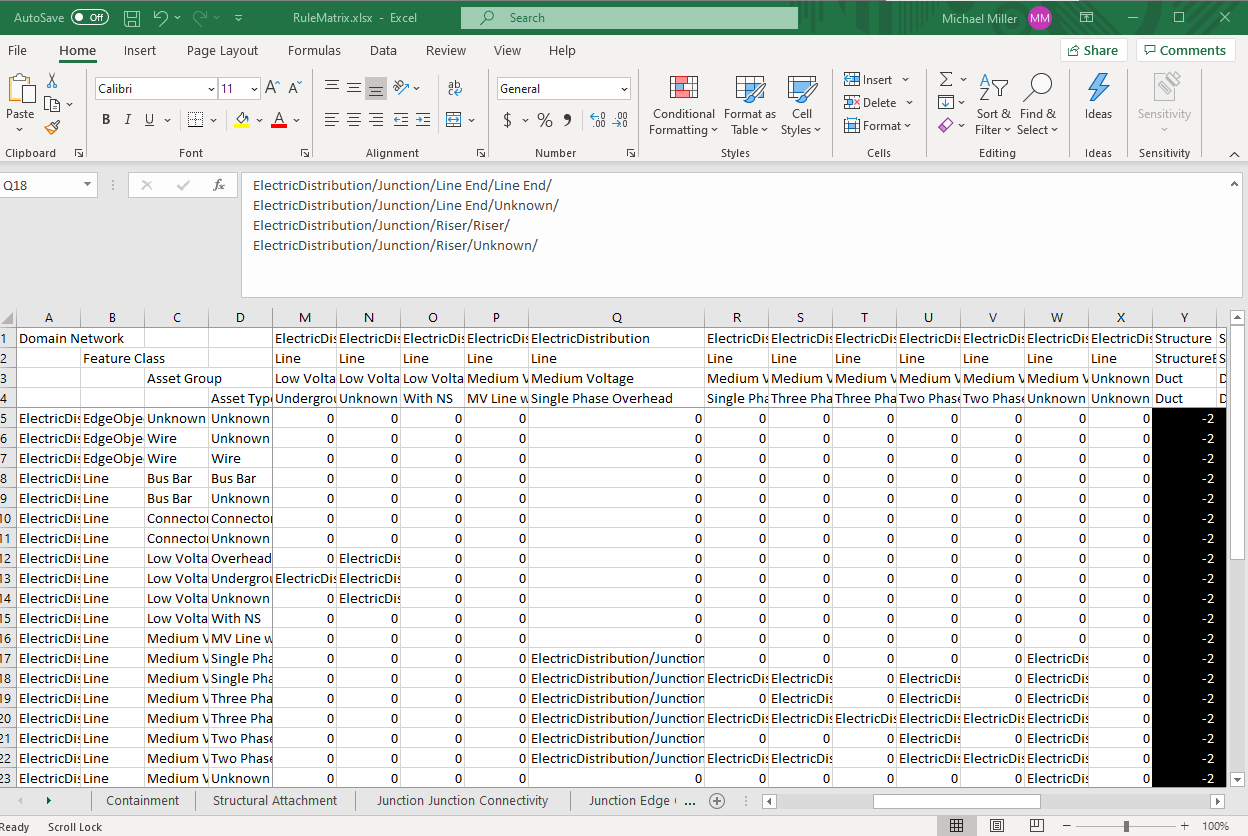This screenshot has width=1248, height=836.
Task: Open the Cell Styles gallery
Action: 801,104
